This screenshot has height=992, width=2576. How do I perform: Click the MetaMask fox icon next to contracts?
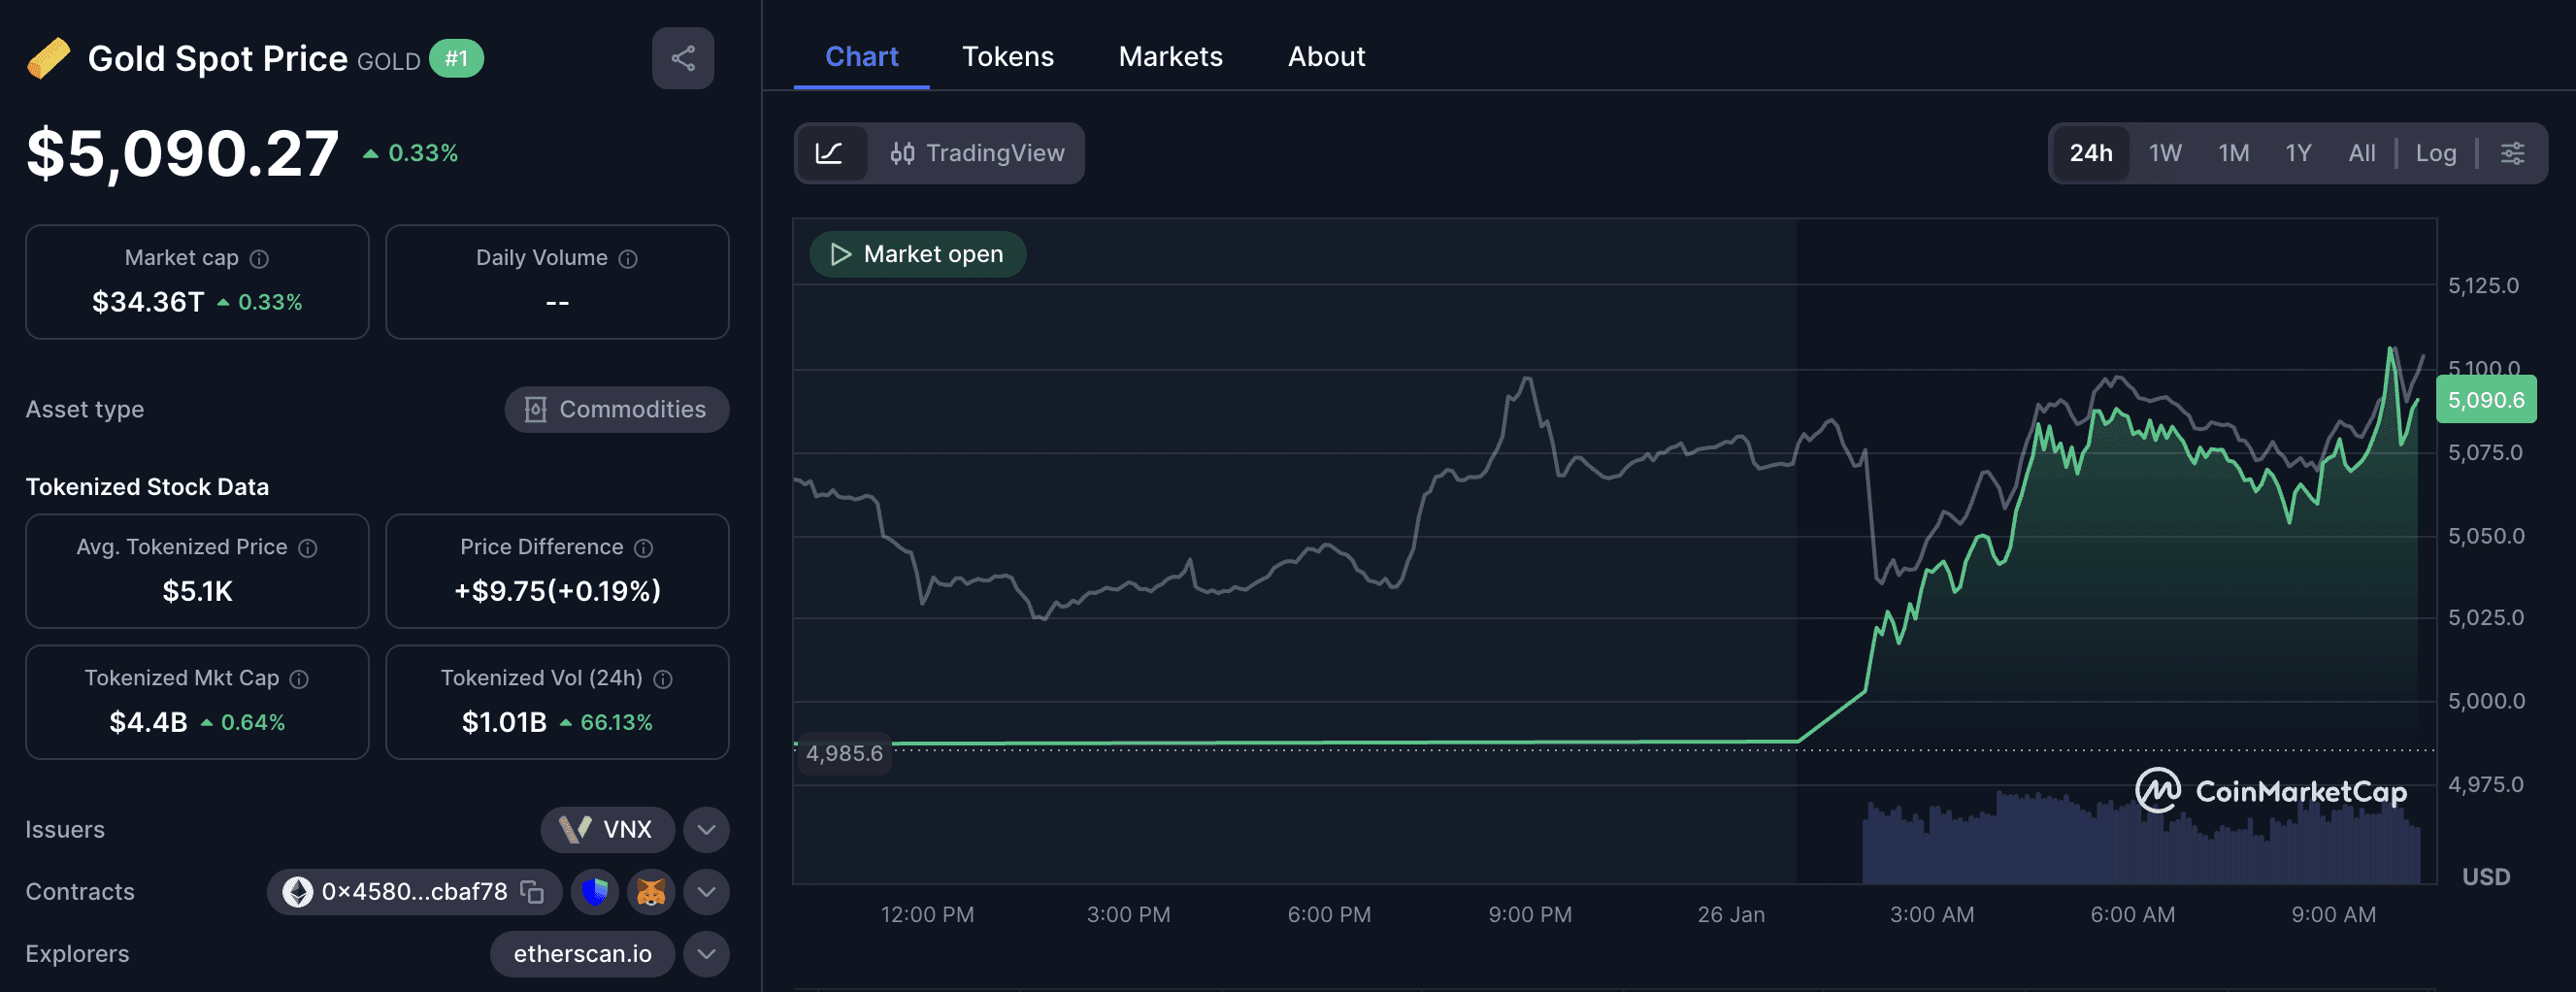click(651, 891)
